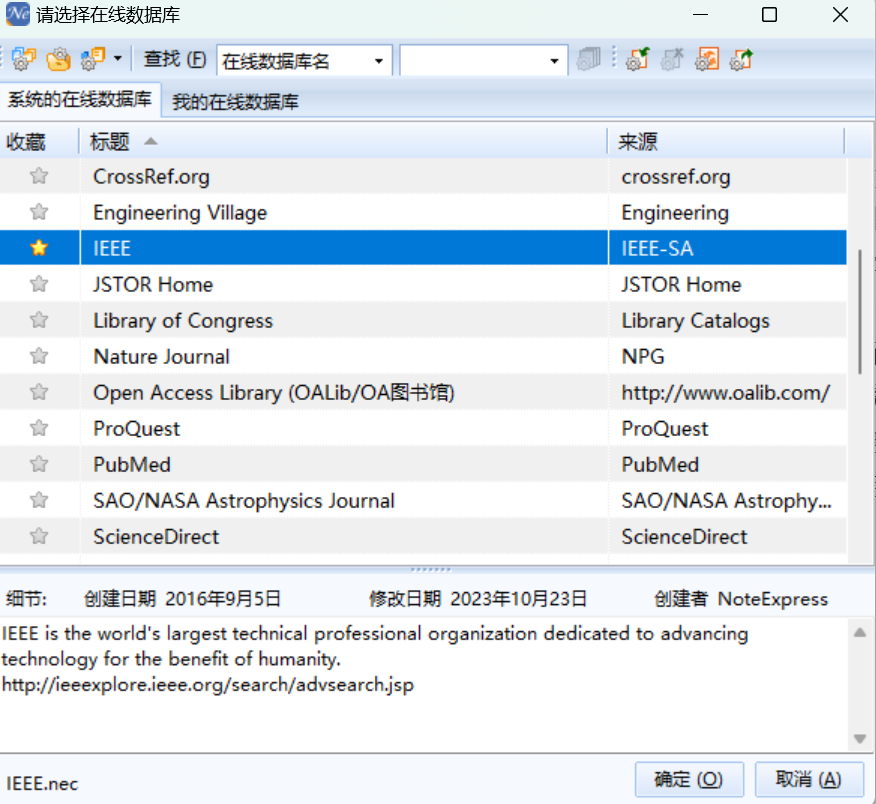Toggle favorite star for Open Access Library
The width and height of the screenshot is (876, 804).
point(39,392)
